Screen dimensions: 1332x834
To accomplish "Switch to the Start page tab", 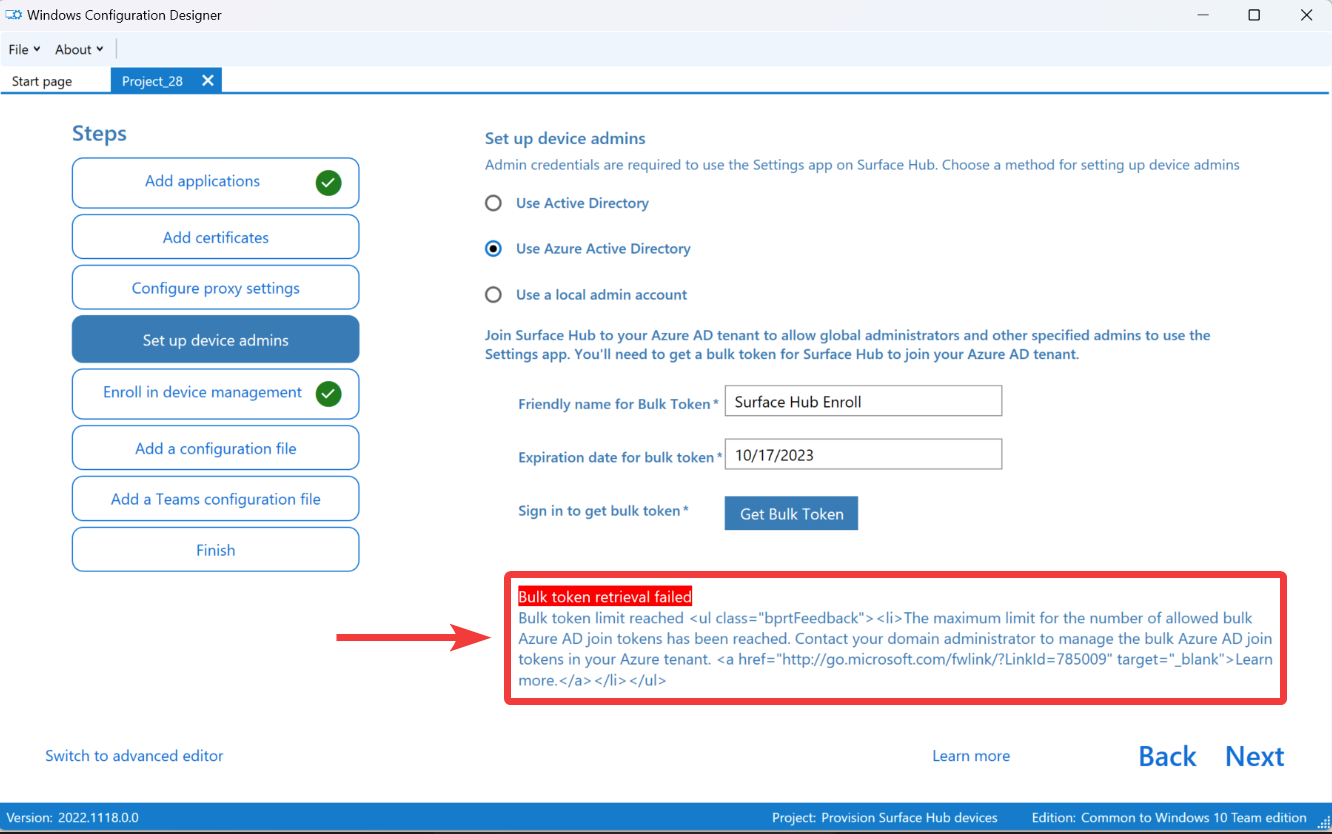I will pos(42,81).
